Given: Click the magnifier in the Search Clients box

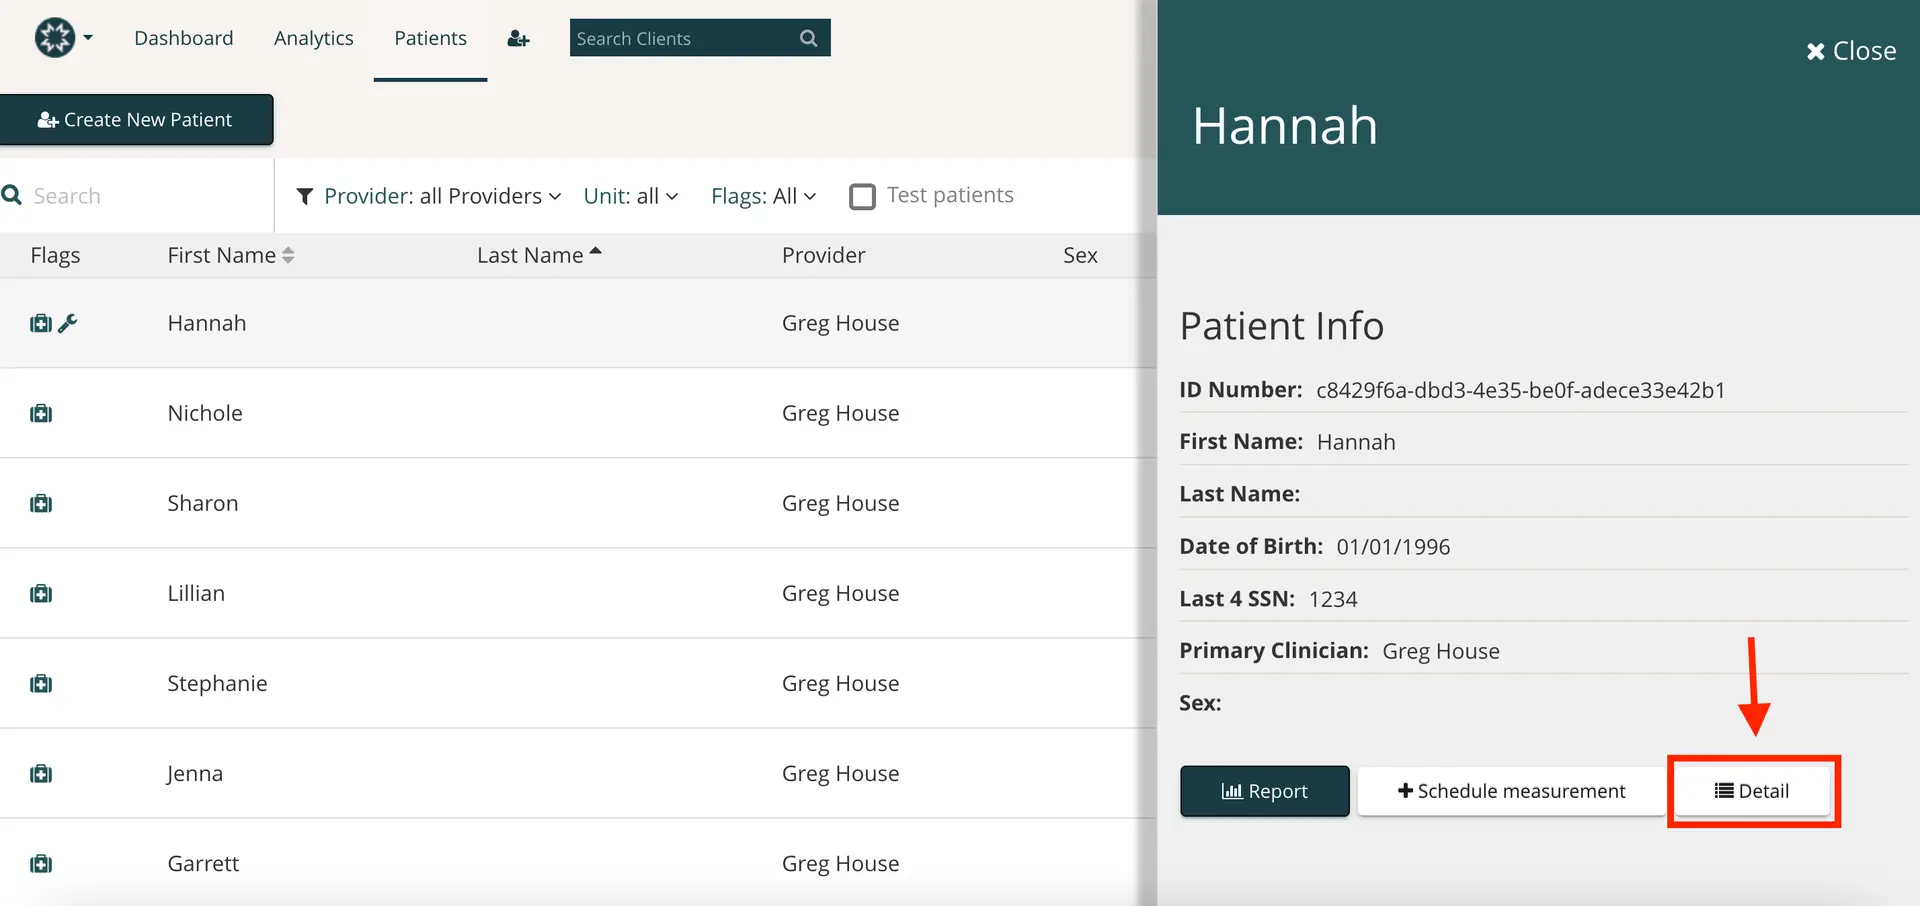Looking at the screenshot, I should click(x=808, y=38).
